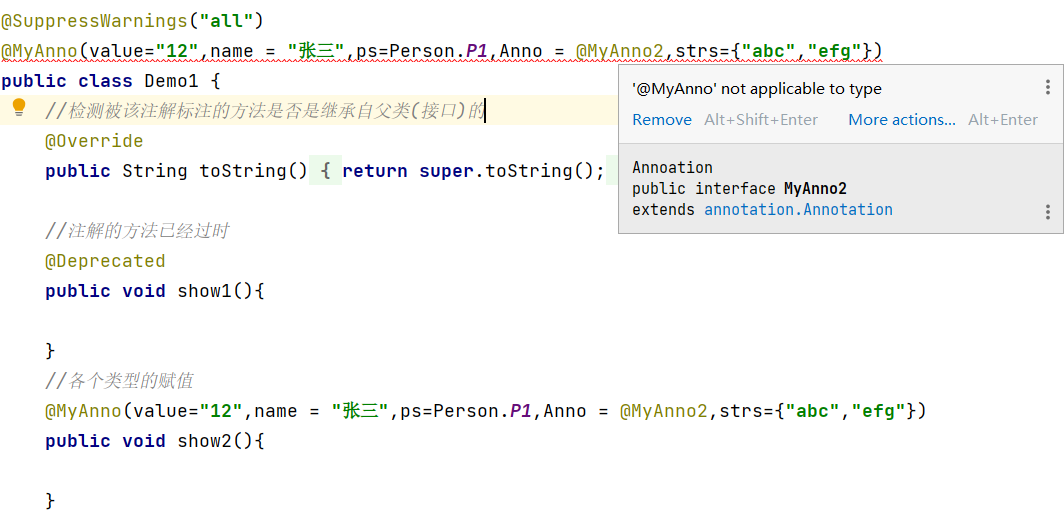Click the Annoation label in the tooltip
The height and width of the screenshot is (513, 1064).
(672, 168)
